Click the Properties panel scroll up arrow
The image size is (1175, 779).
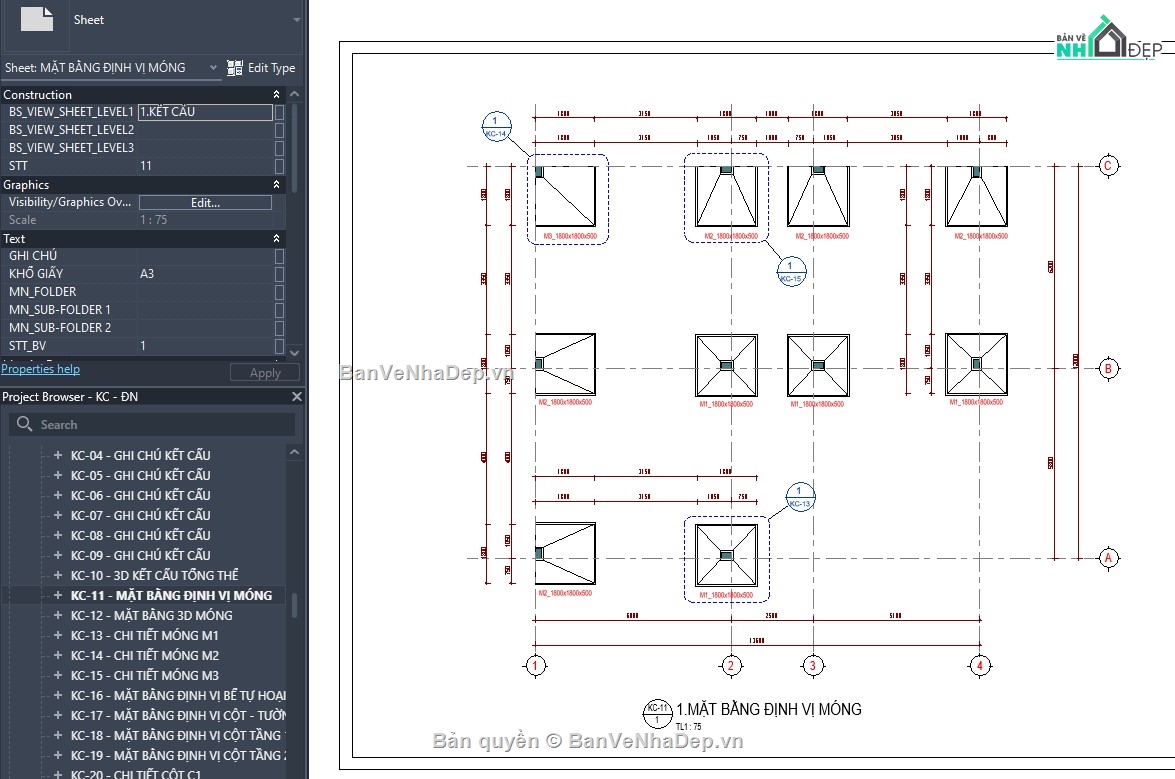(294, 94)
